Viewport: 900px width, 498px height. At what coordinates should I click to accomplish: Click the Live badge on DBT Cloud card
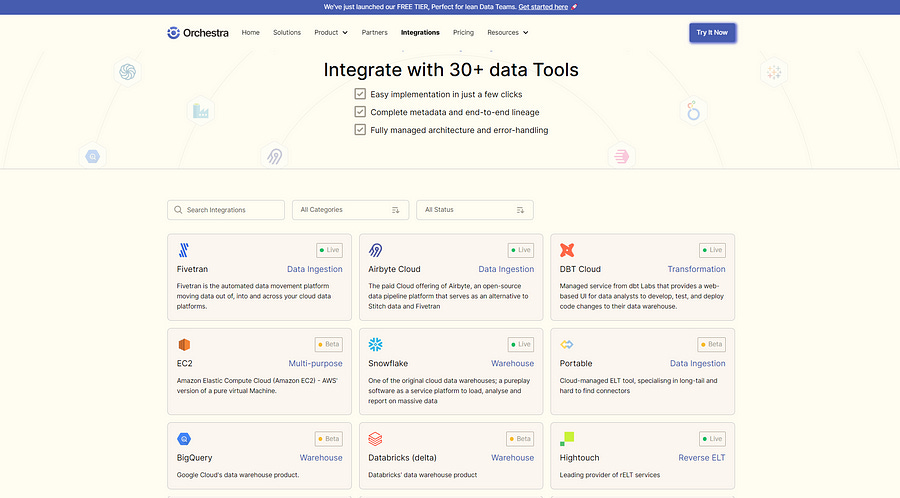(x=712, y=250)
